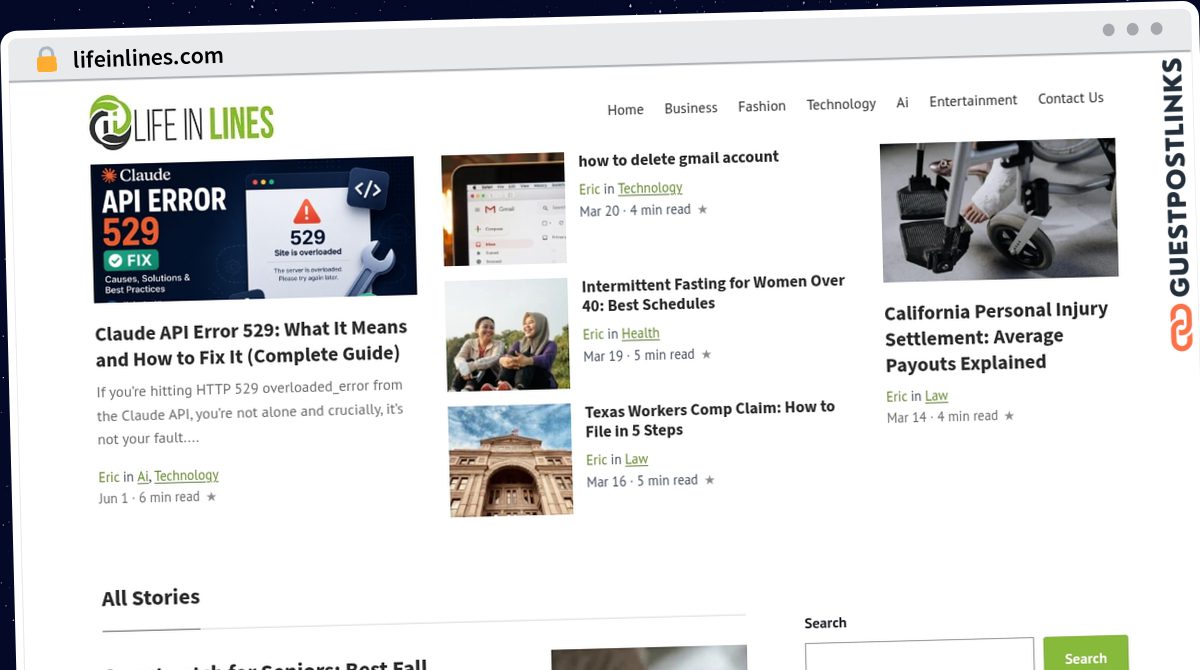This screenshot has width=1200, height=670.
Task: Click Law category under California article
Action: (937, 396)
